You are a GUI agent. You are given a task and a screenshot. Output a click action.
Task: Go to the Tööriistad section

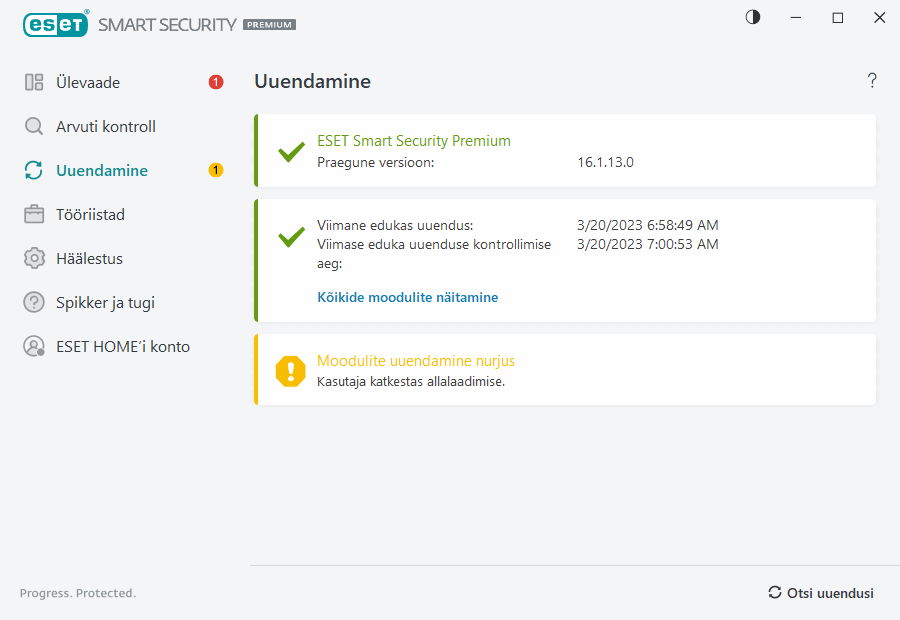[90, 215]
